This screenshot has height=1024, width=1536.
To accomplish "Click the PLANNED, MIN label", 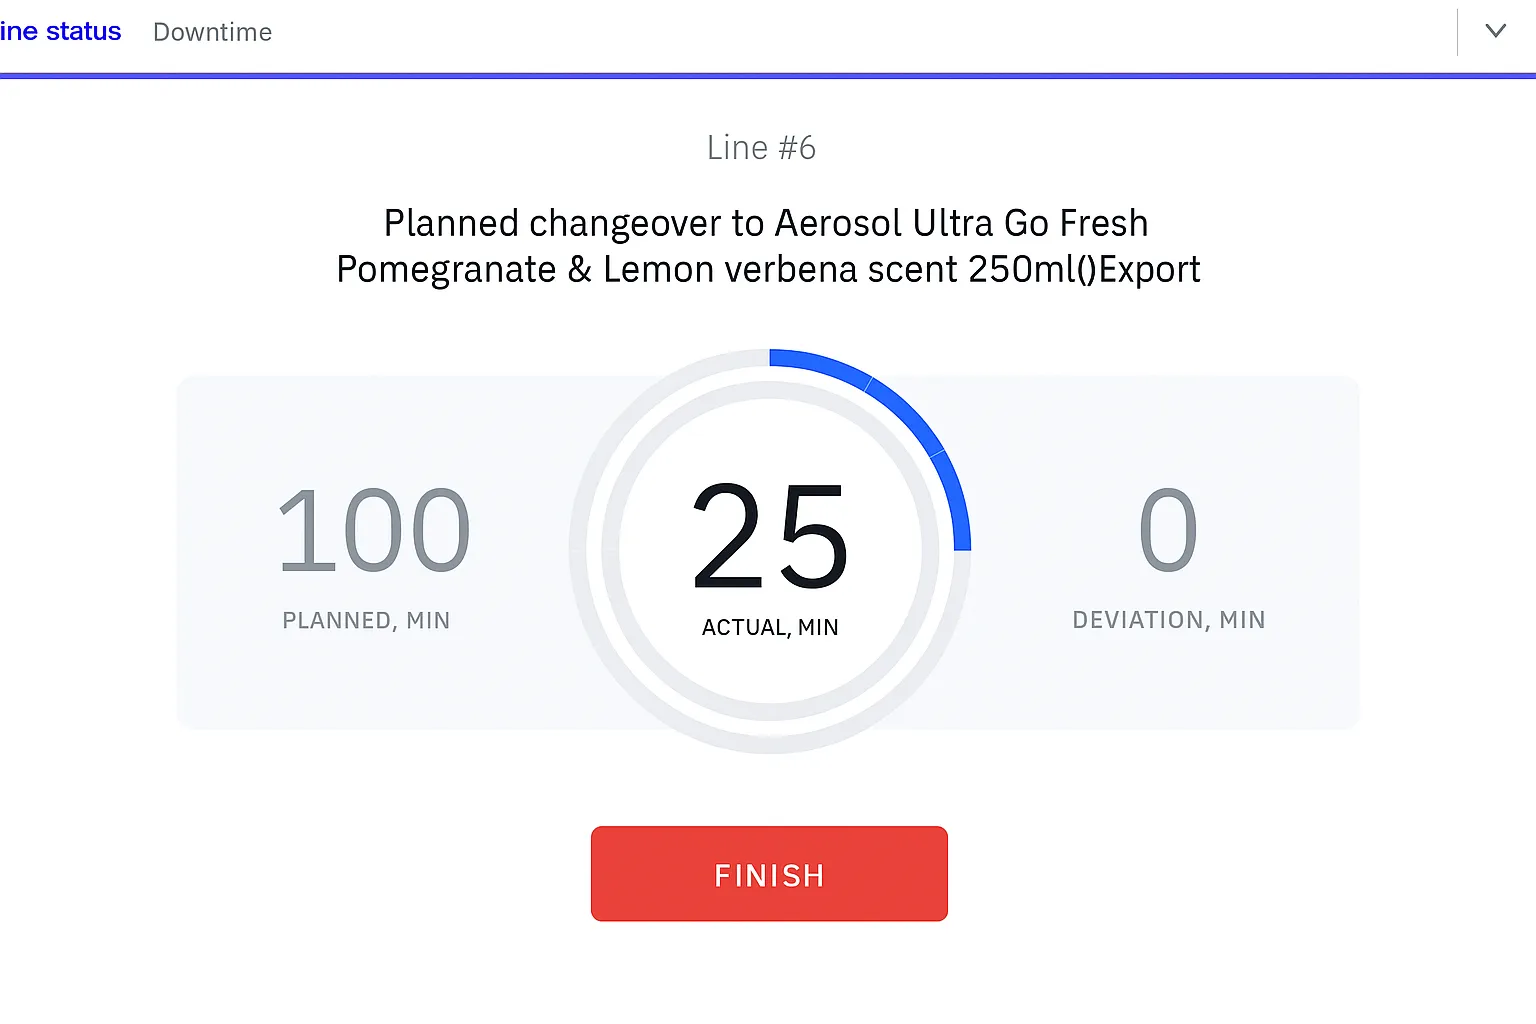I will point(366,620).
